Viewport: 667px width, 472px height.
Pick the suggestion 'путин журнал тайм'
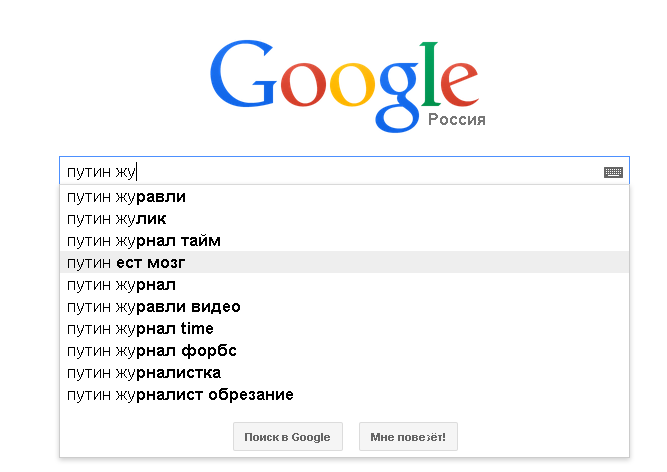click(x=144, y=241)
